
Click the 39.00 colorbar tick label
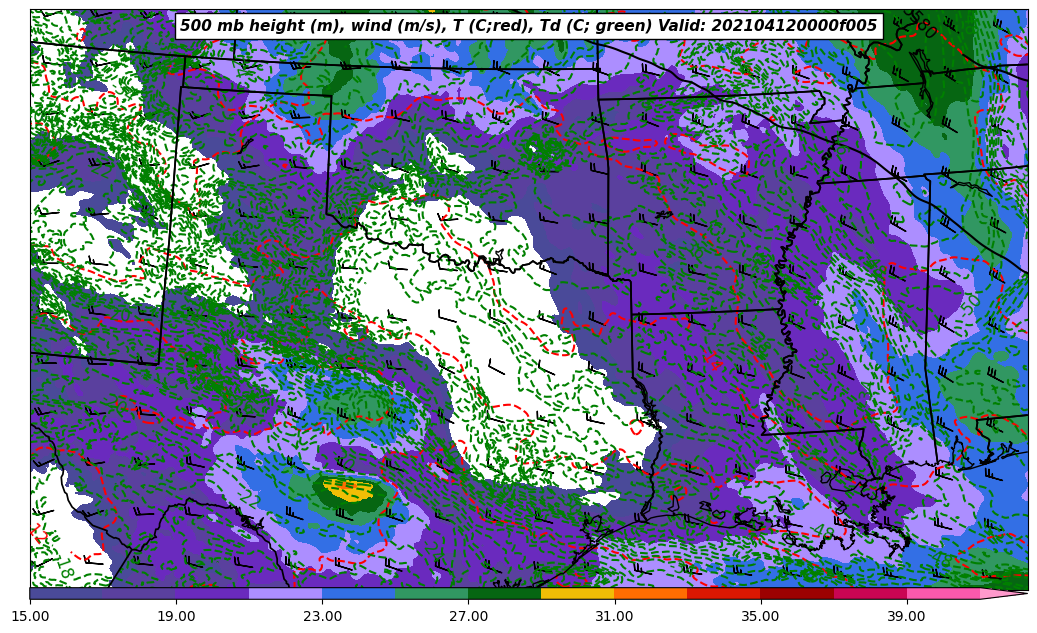pos(906,617)
